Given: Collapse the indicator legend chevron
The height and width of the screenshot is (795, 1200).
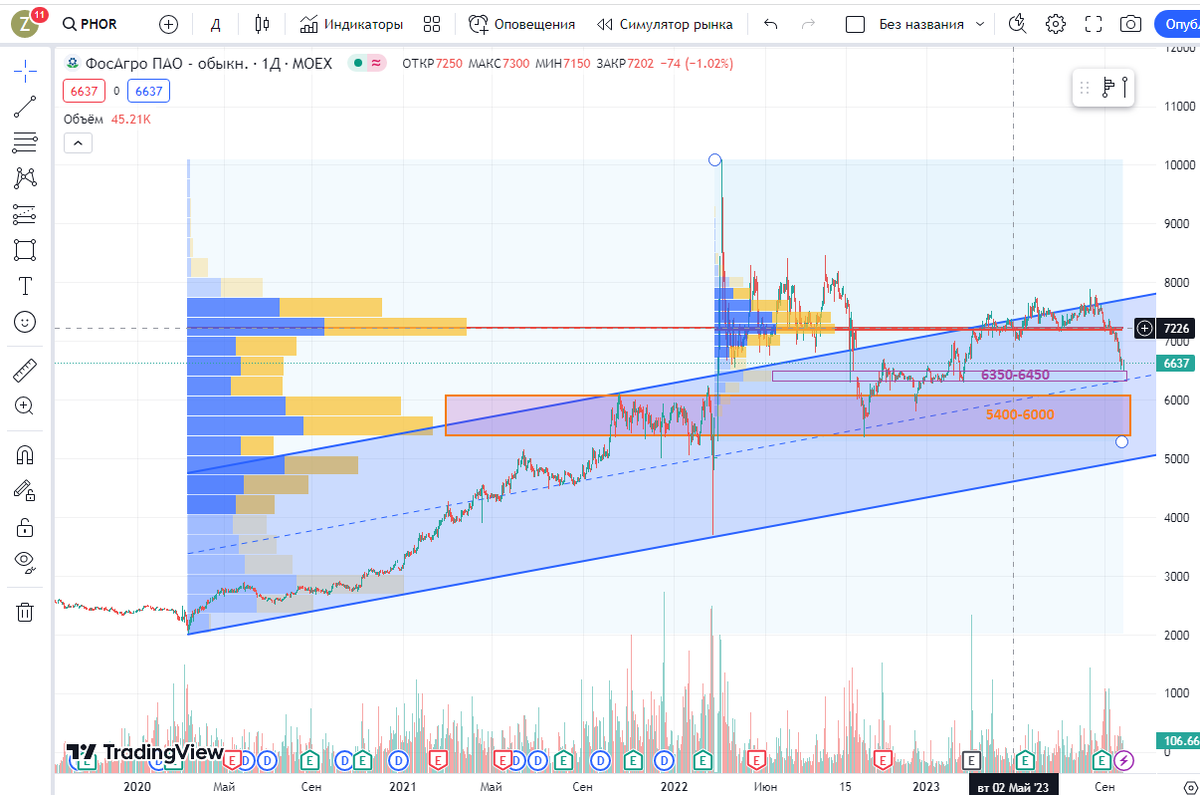Looking at the screenshot, I should (x=78, y=144).
